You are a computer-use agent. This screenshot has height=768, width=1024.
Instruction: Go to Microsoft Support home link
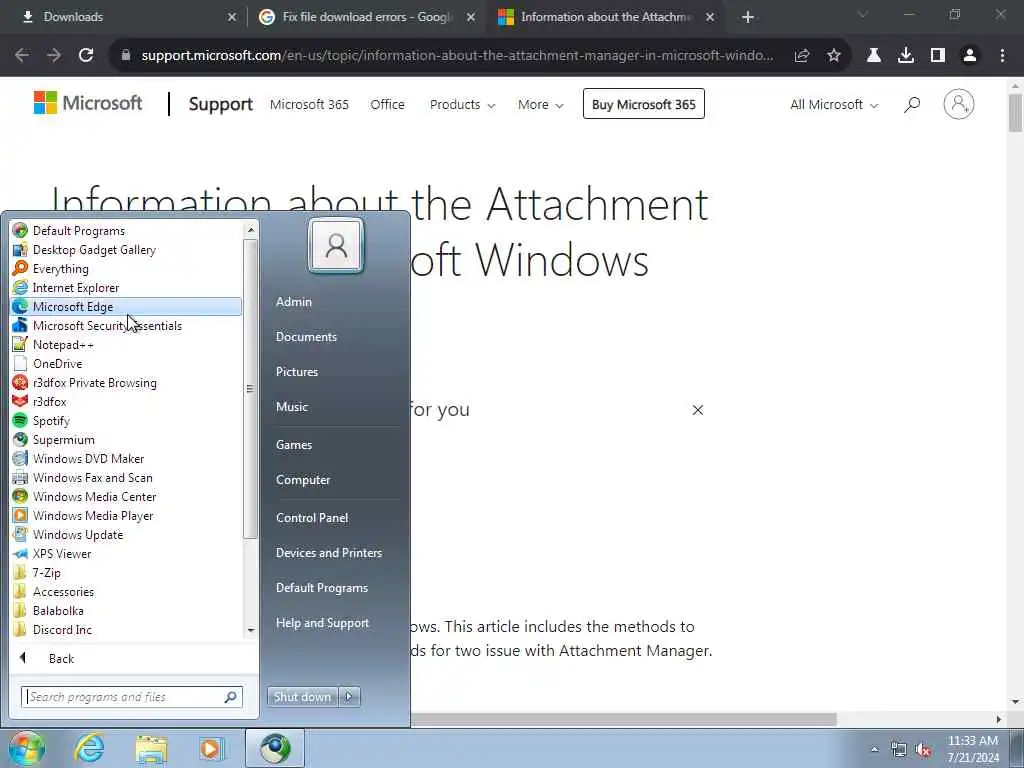coord(221,104)
